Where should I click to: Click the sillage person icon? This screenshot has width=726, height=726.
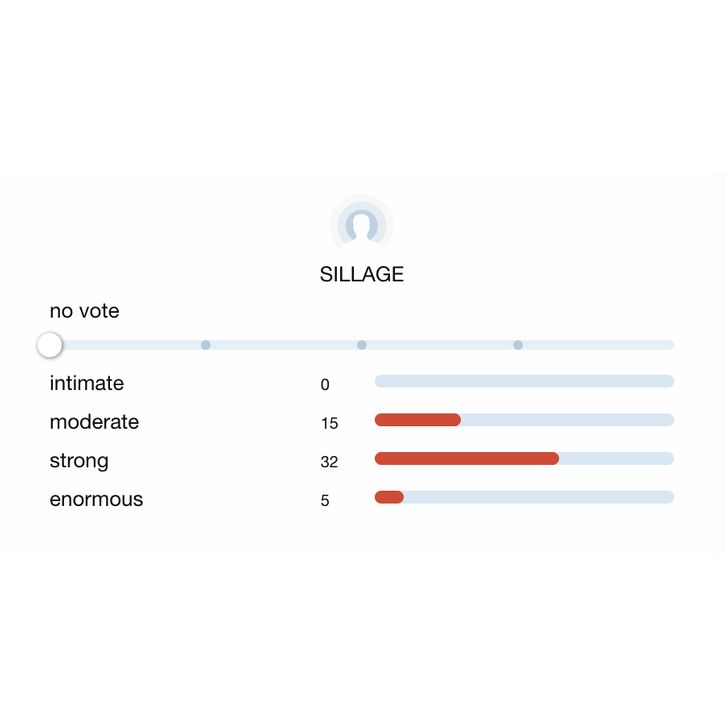(x=362, y=224)
